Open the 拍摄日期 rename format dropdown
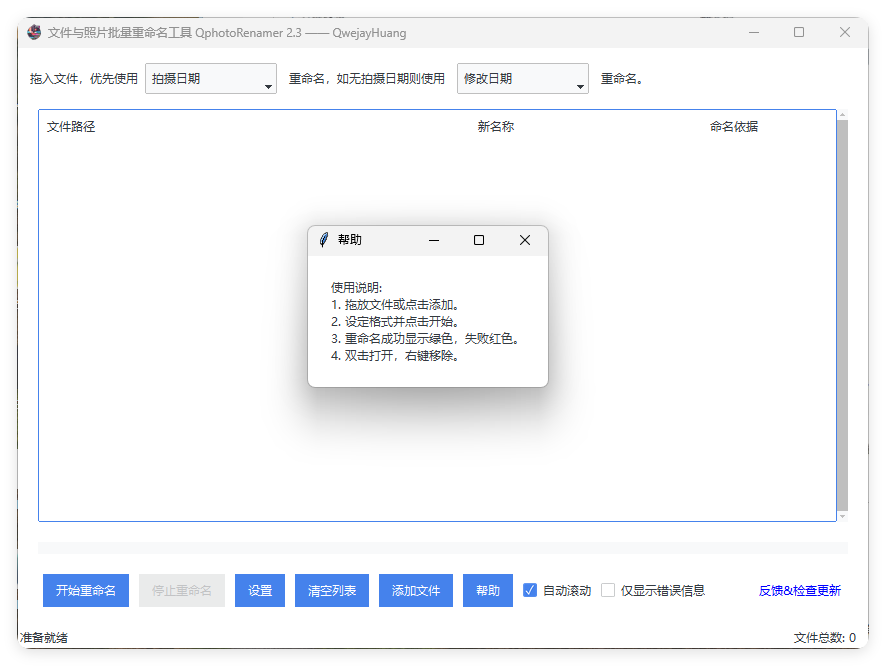 pyautogui.click(x=210, y=78)
